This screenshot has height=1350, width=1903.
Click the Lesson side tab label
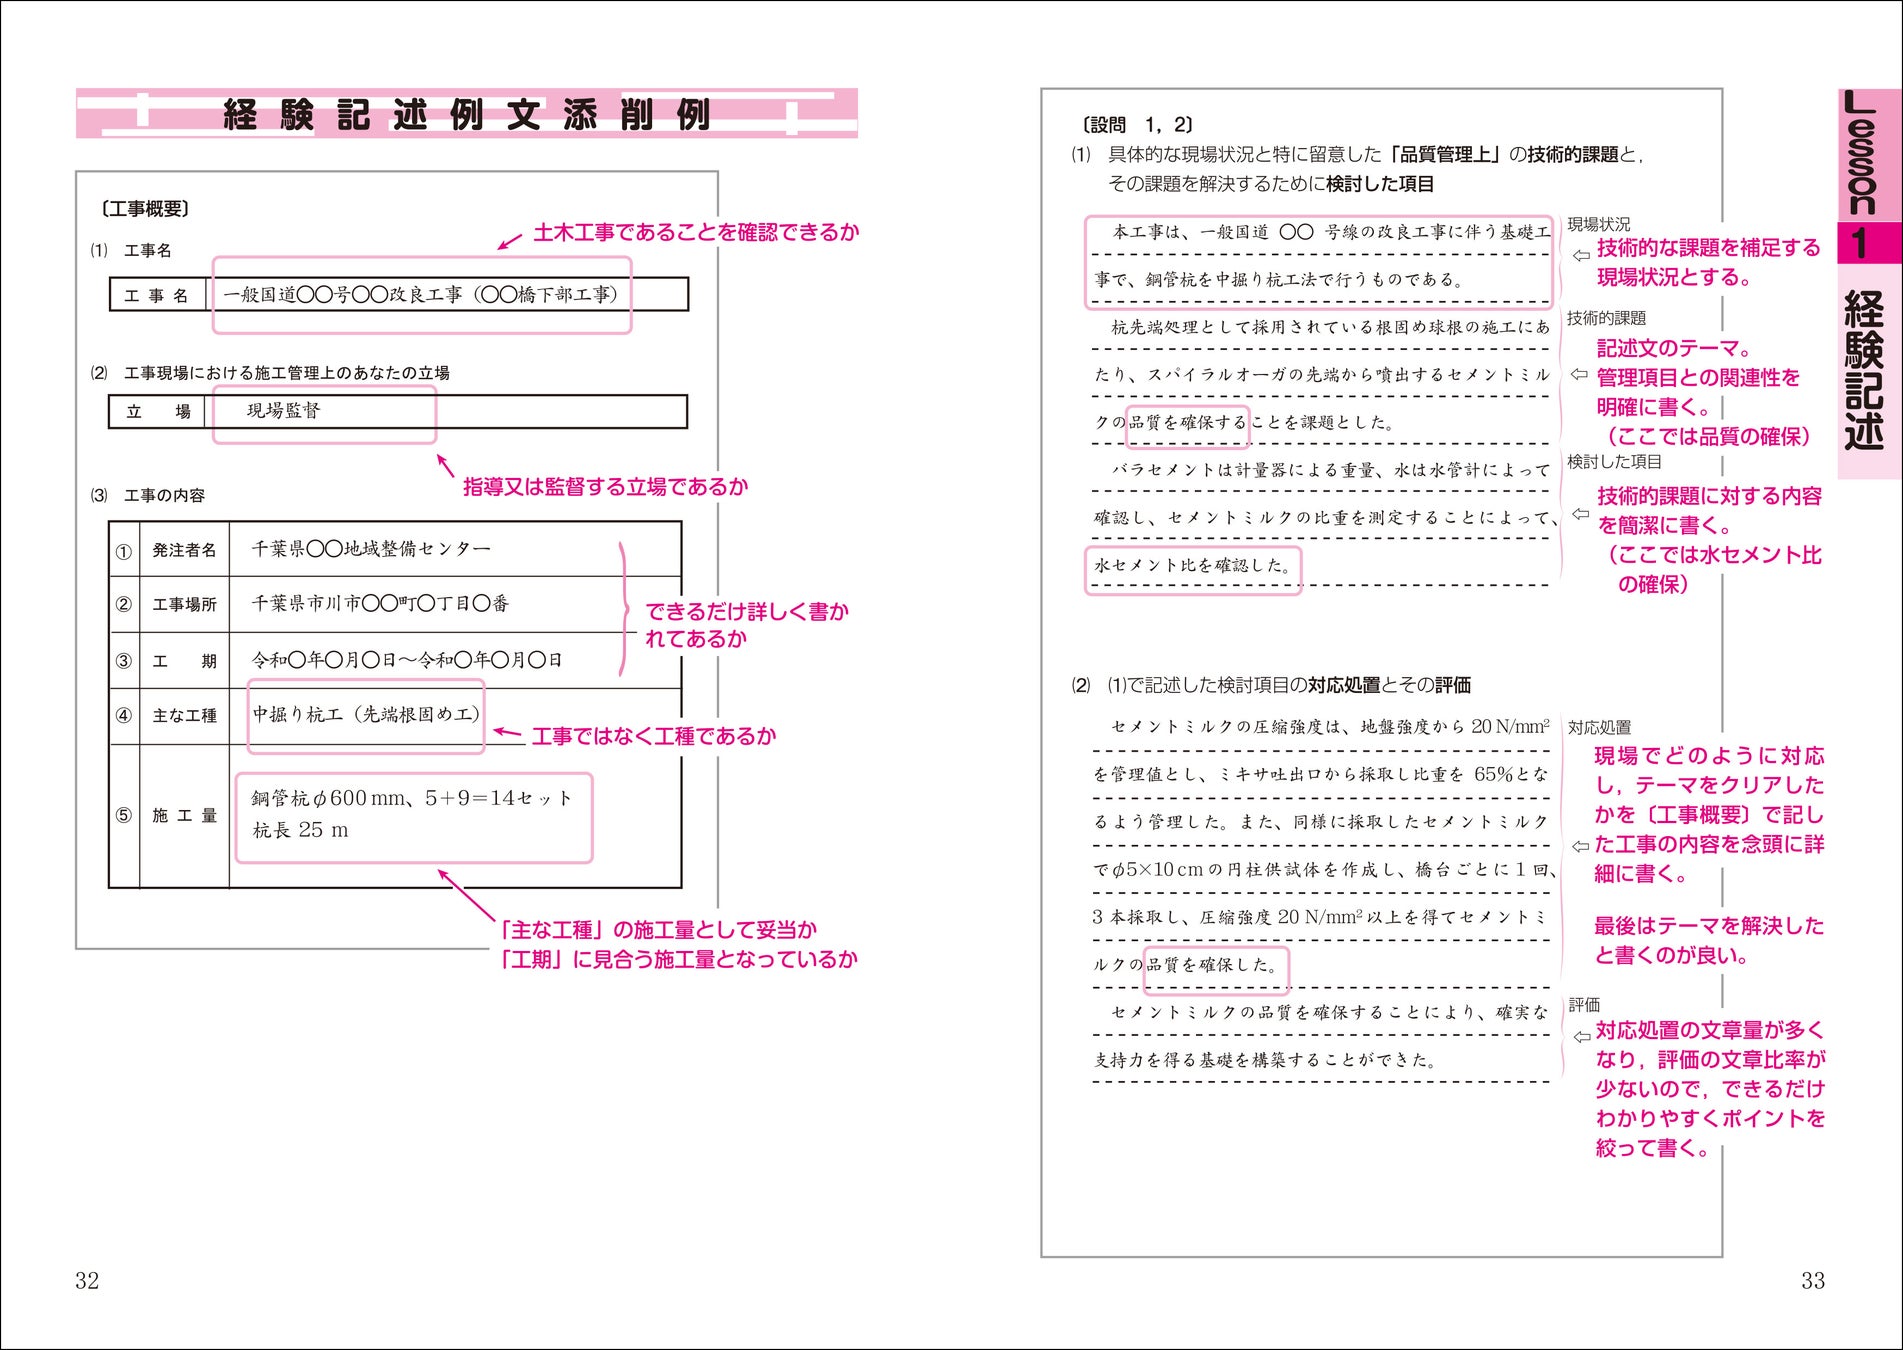[1862, 153]
